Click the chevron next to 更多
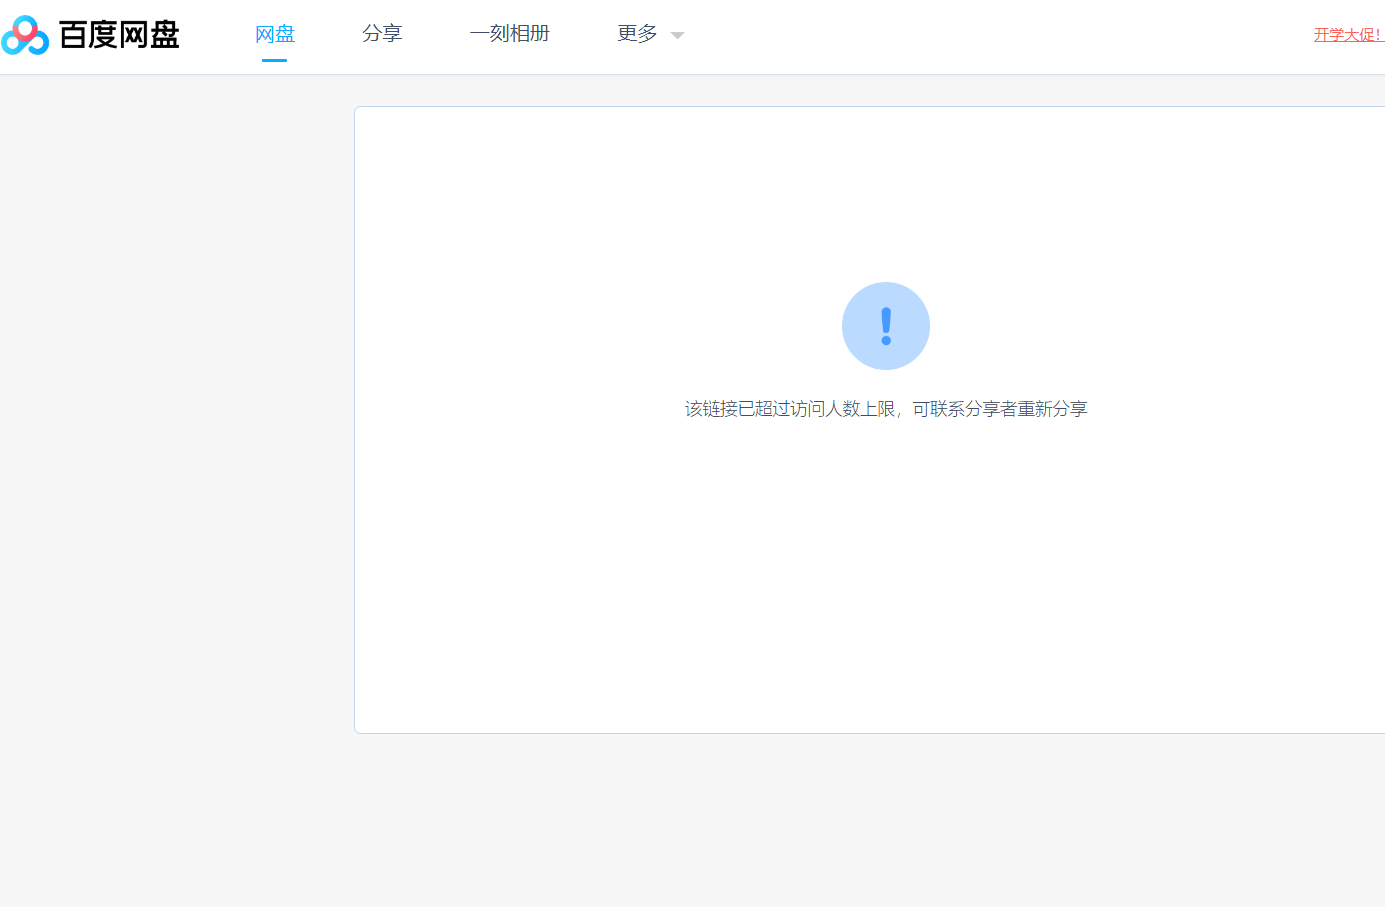 tap(677, 34)
